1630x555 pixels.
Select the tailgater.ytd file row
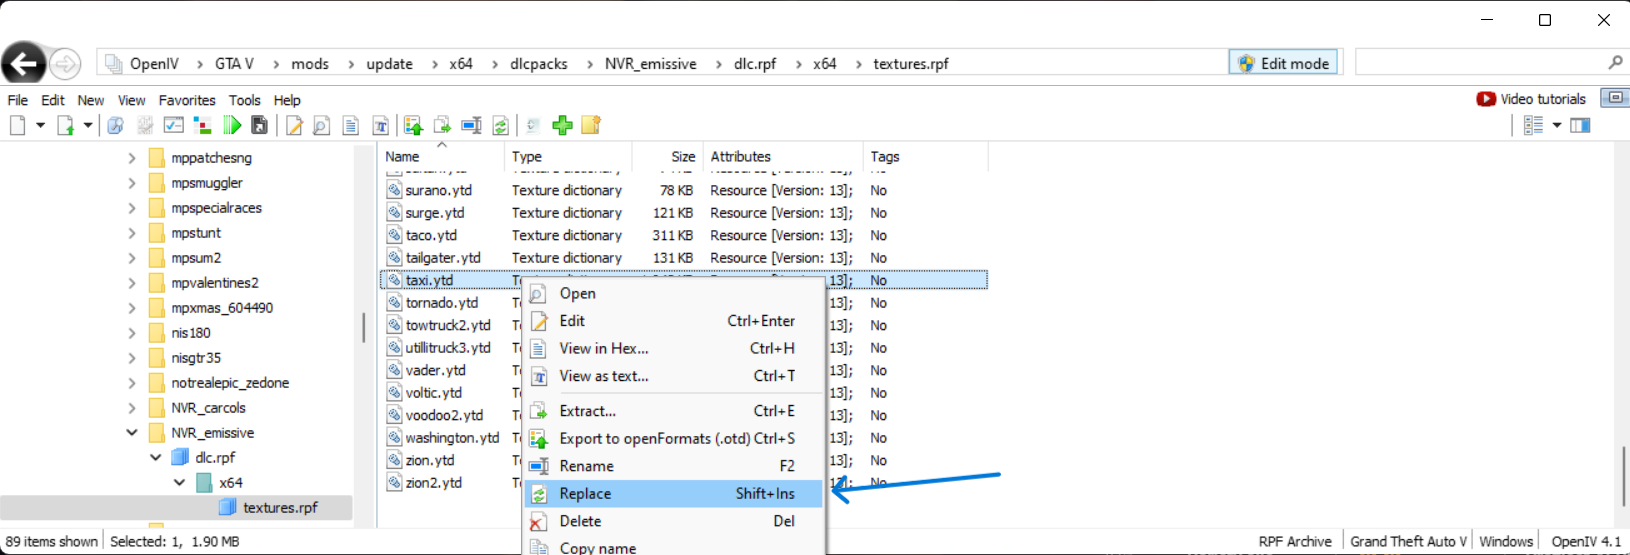[684, 258]
